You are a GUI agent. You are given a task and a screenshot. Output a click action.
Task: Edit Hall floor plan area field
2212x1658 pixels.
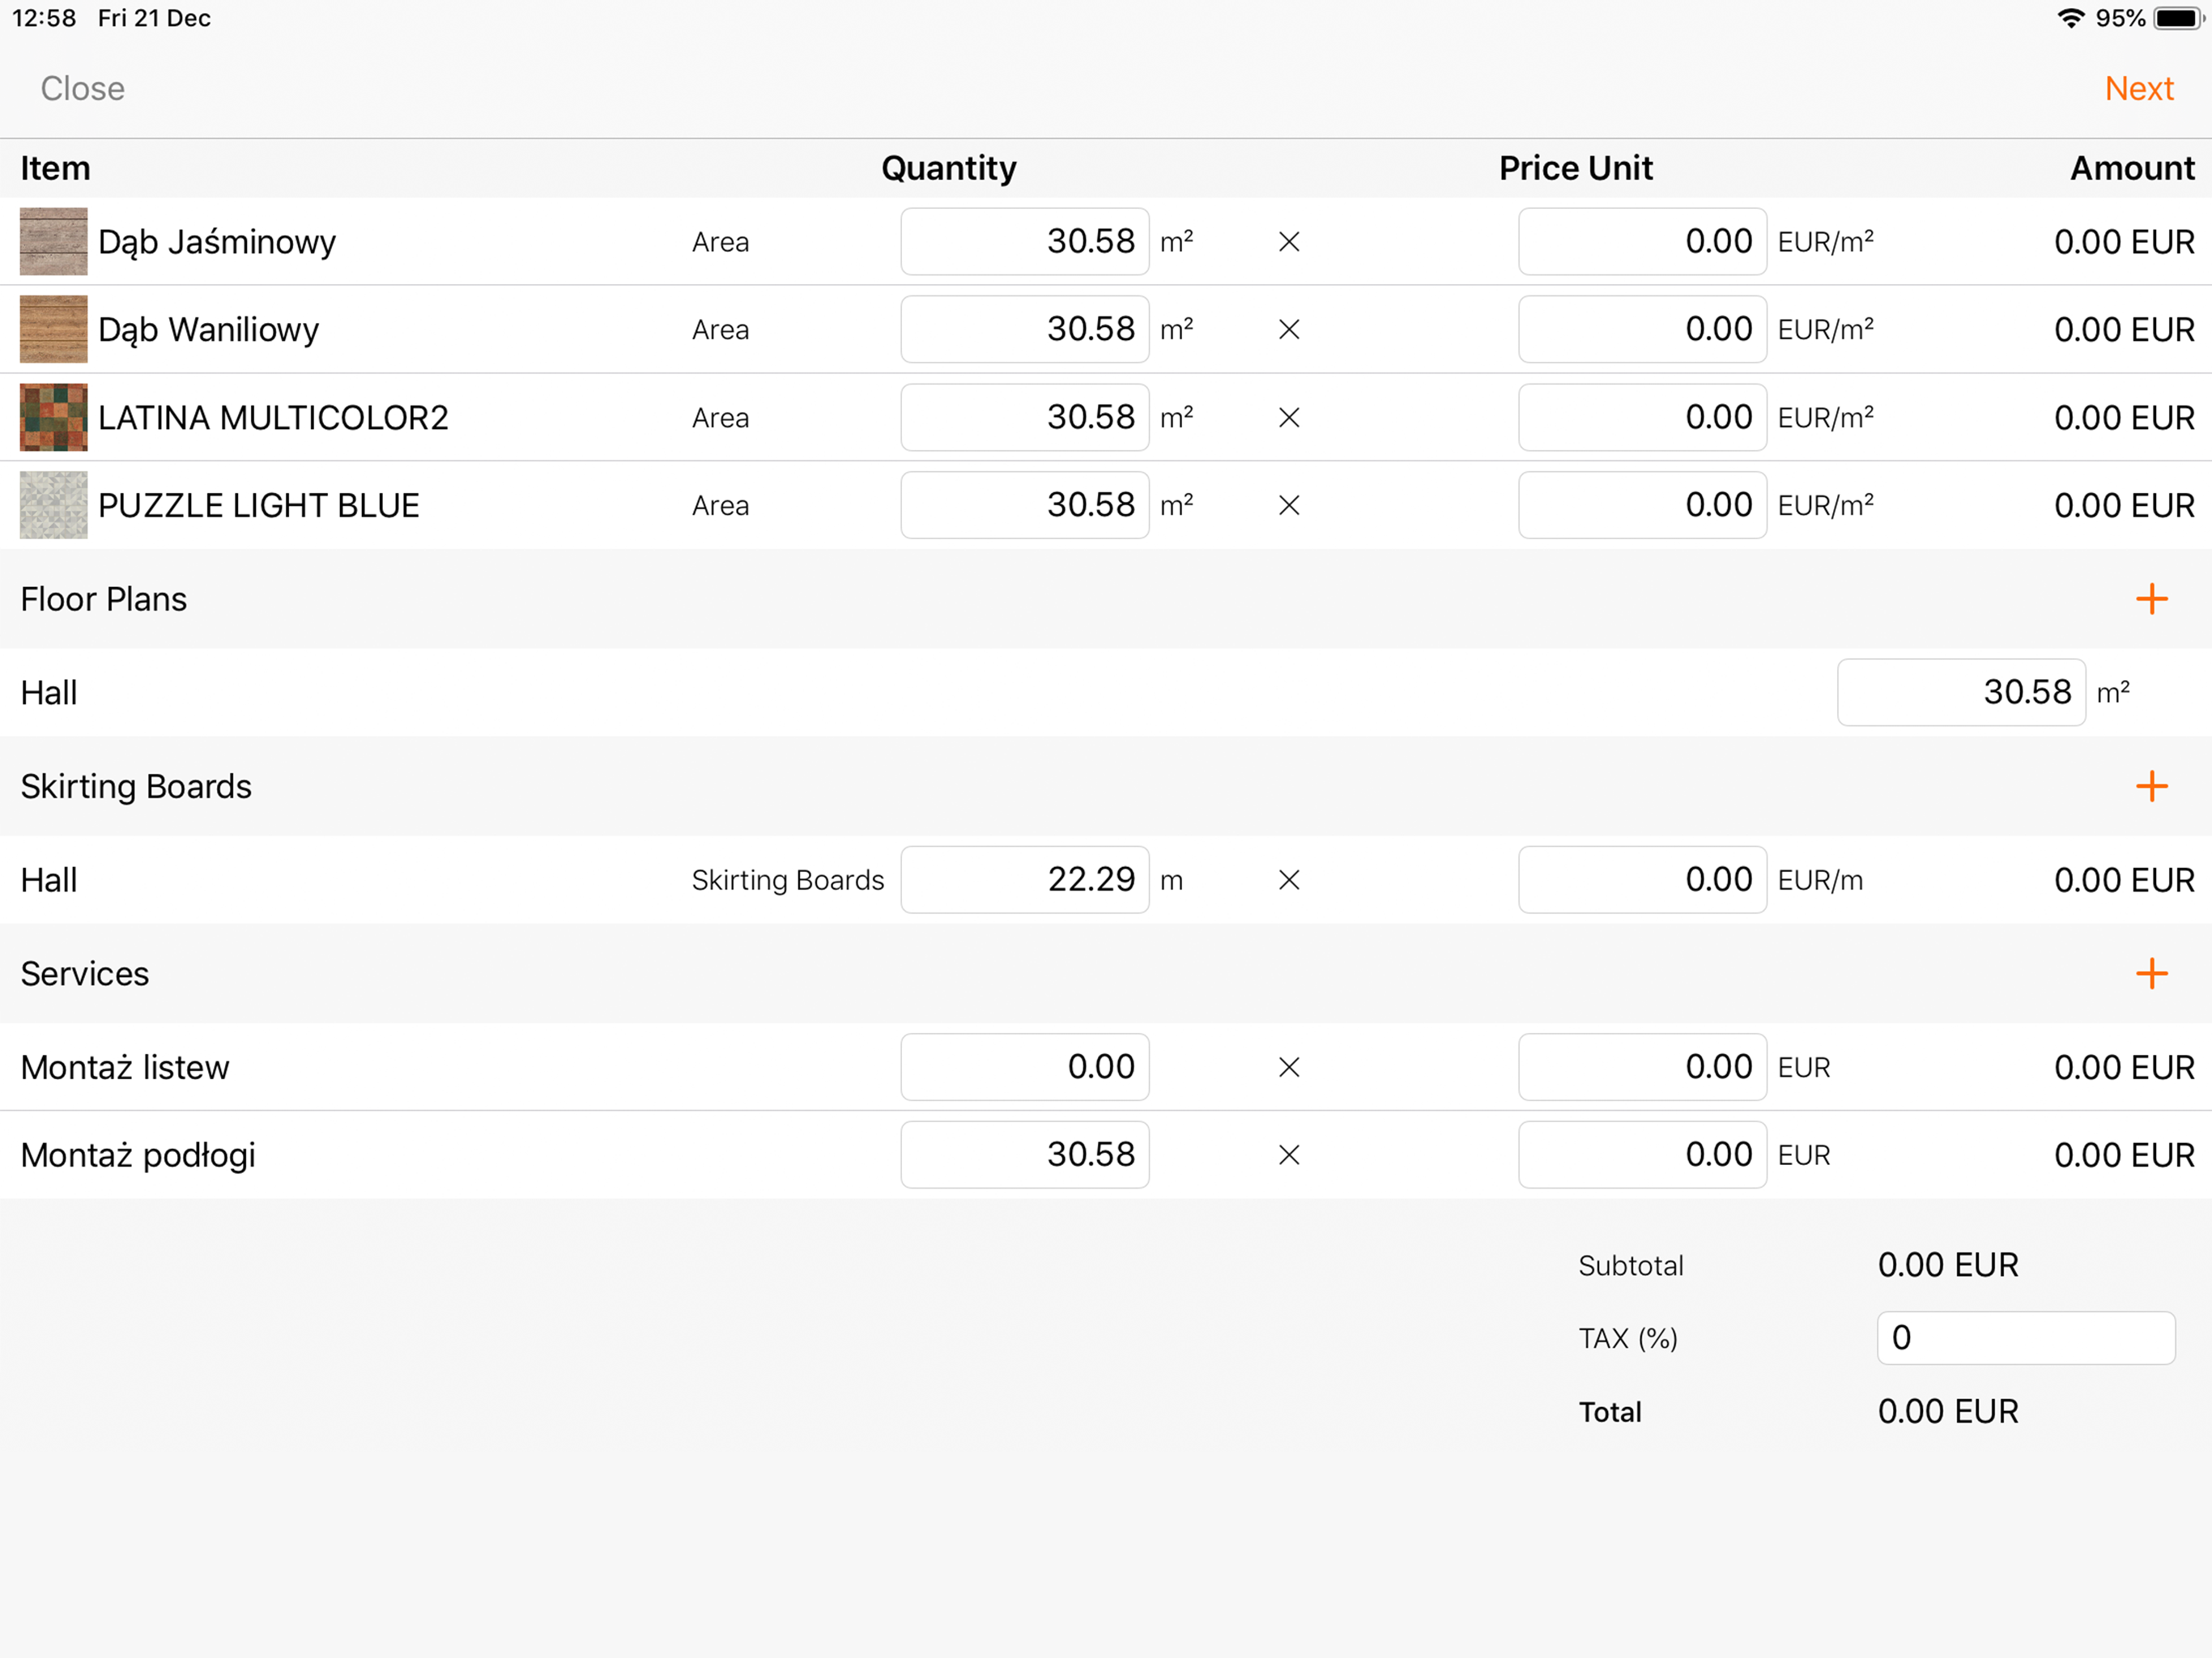coord(1961,692)
